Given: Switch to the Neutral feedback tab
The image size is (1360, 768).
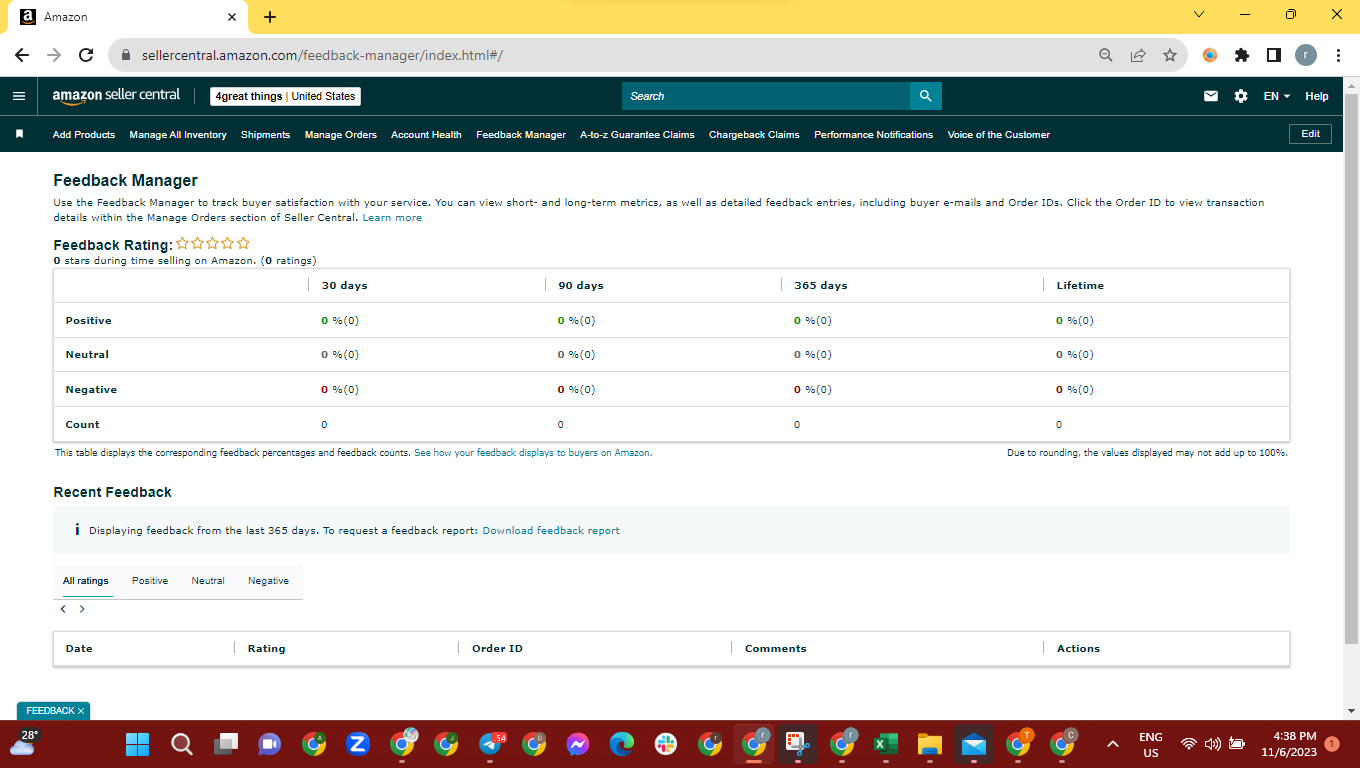Looking at the screenshot, I should point(208,581).
